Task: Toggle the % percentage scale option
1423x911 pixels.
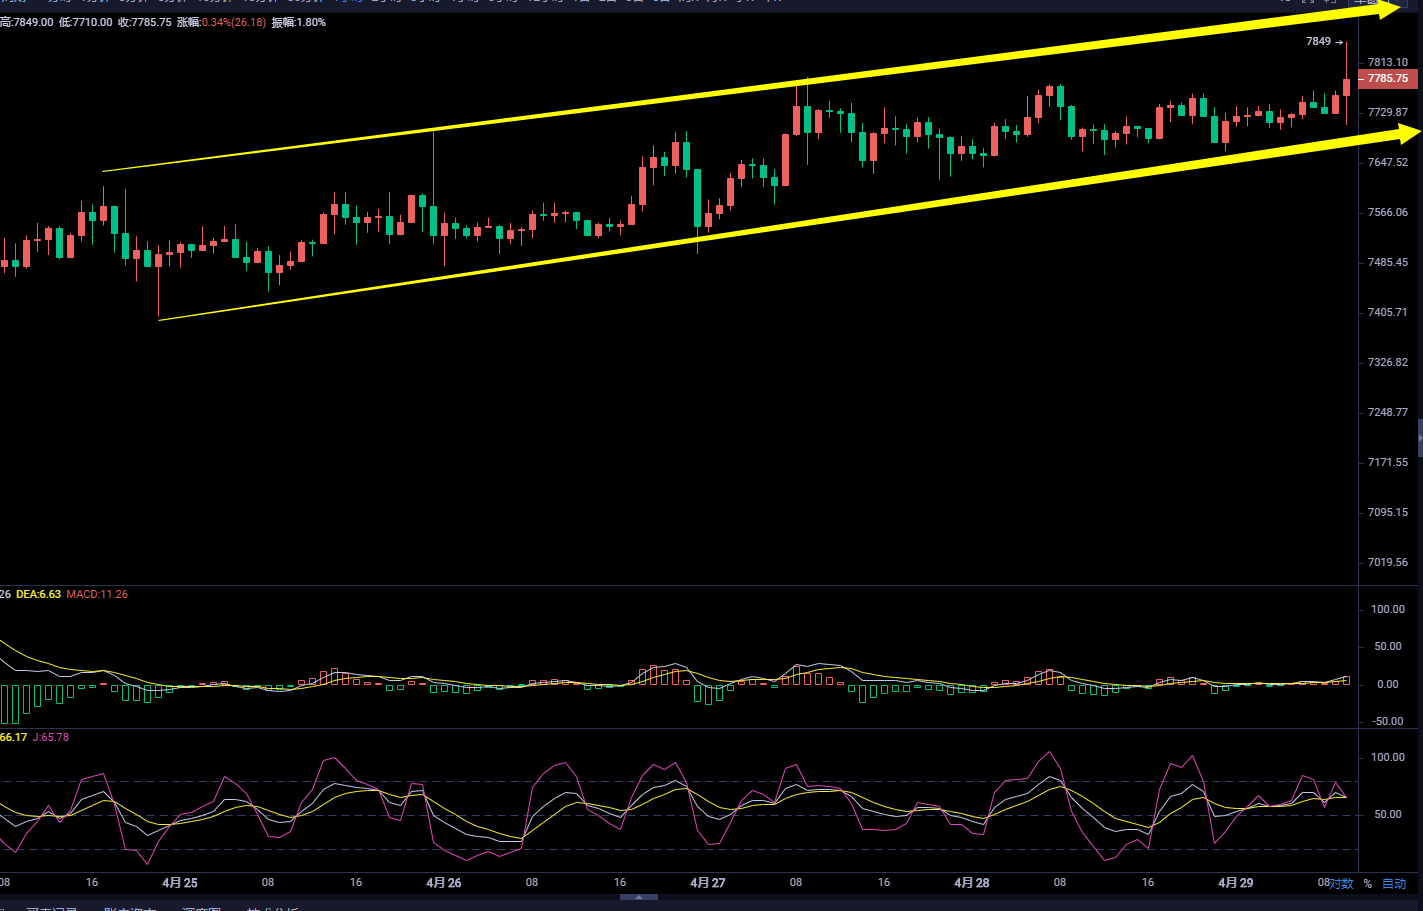Action: pos(1368,884)
